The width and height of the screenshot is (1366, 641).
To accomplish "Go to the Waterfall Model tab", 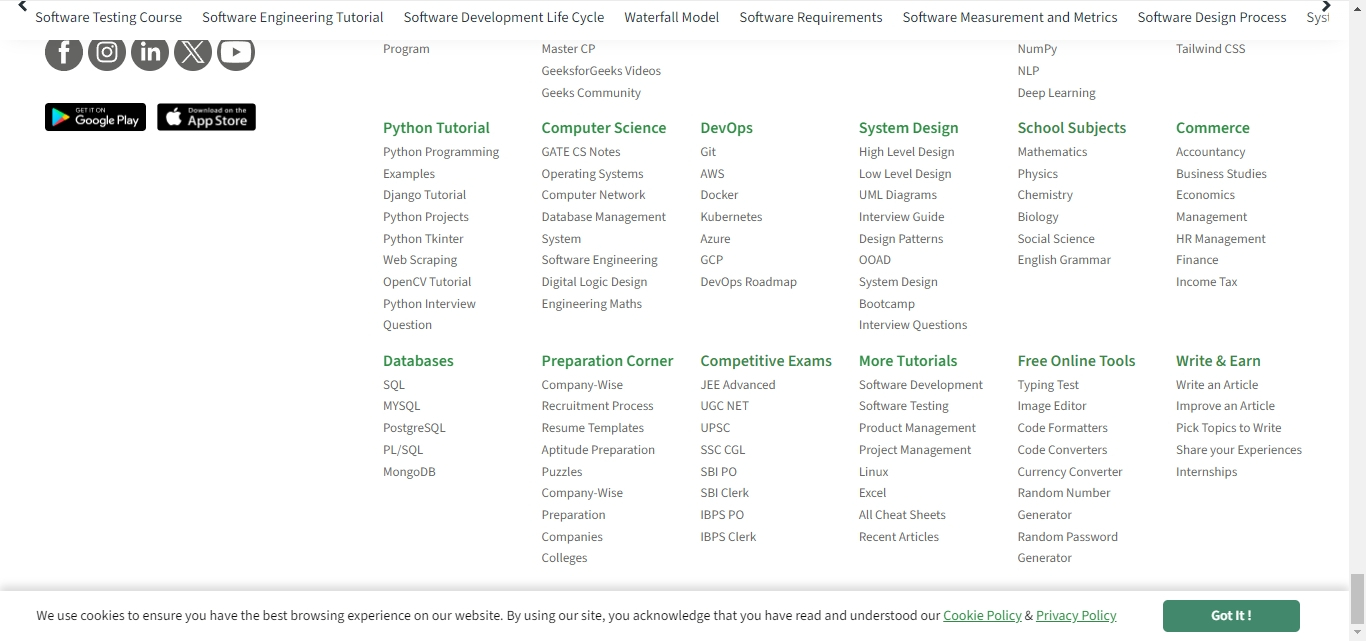I will click(672, 17).
